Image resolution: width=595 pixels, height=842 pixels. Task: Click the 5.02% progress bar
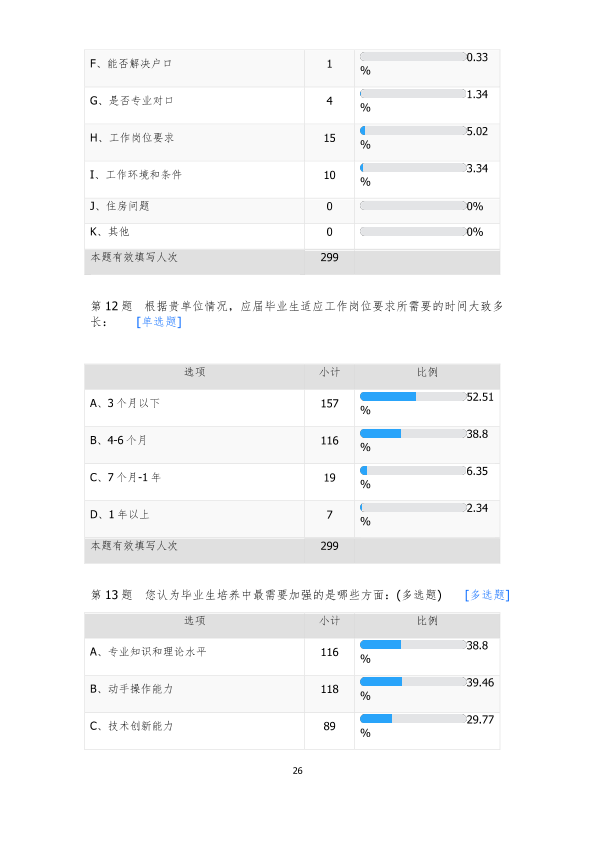[412, 130]
